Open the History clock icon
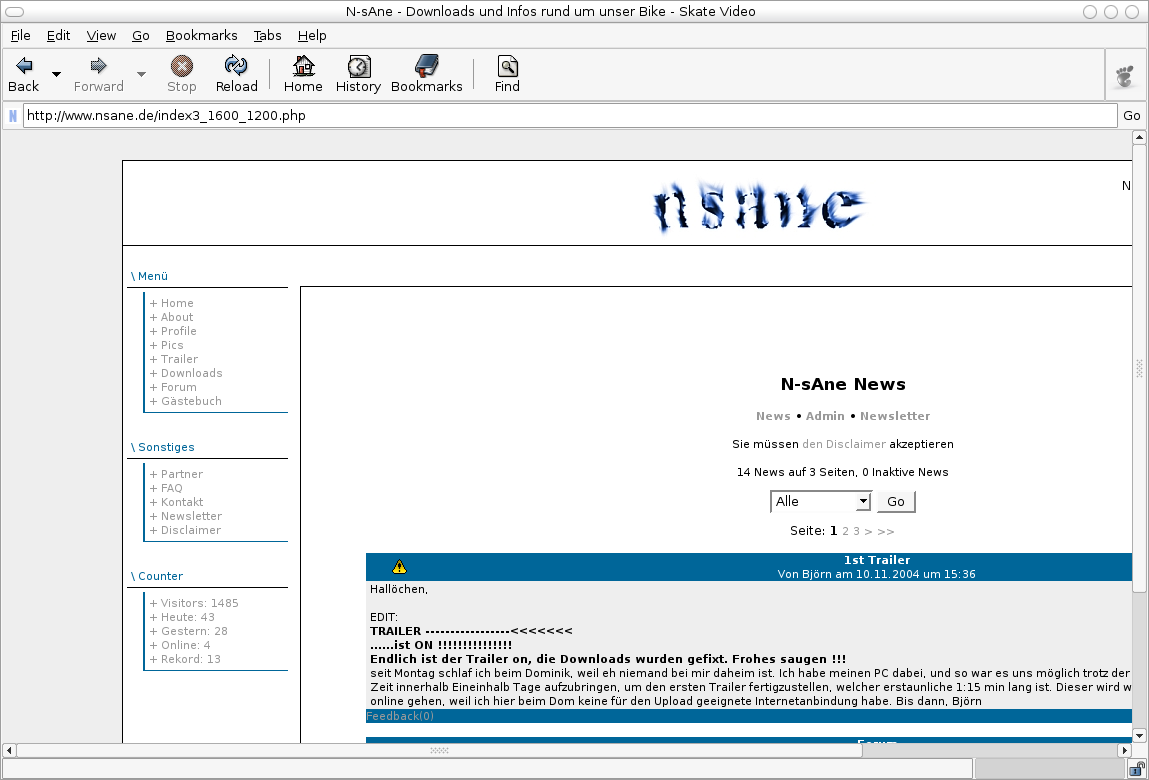Image resolution: width=1149 pixels, height=780 pixels. click(x=358, y=66)
